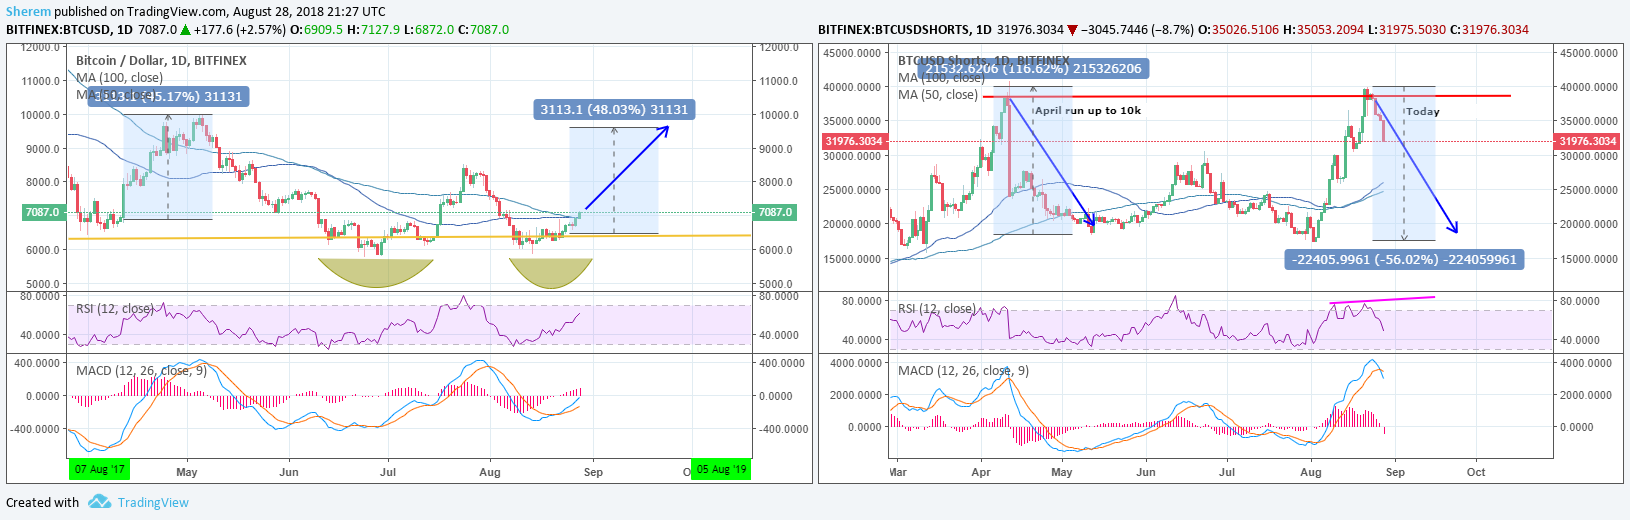The width and height of the screenshot is (1630, 520).
Task: Click the 'Mar' time label on the shorts chart
Action: click(897, 472)
